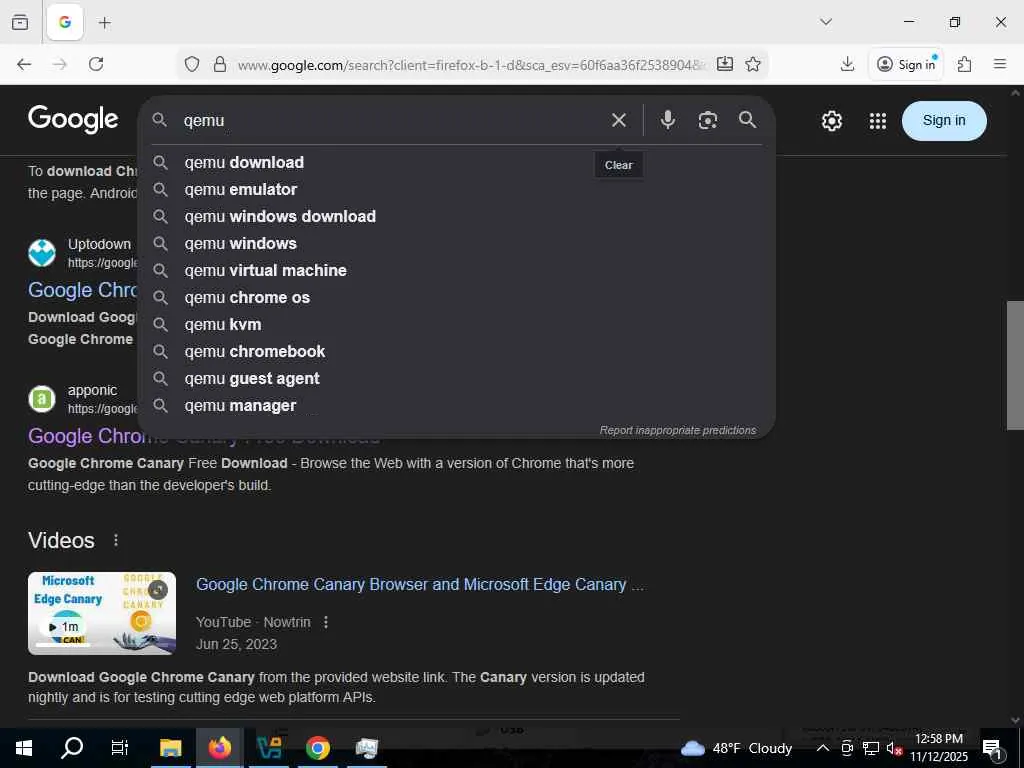Bookmark this page with the star

coord(753,64)
